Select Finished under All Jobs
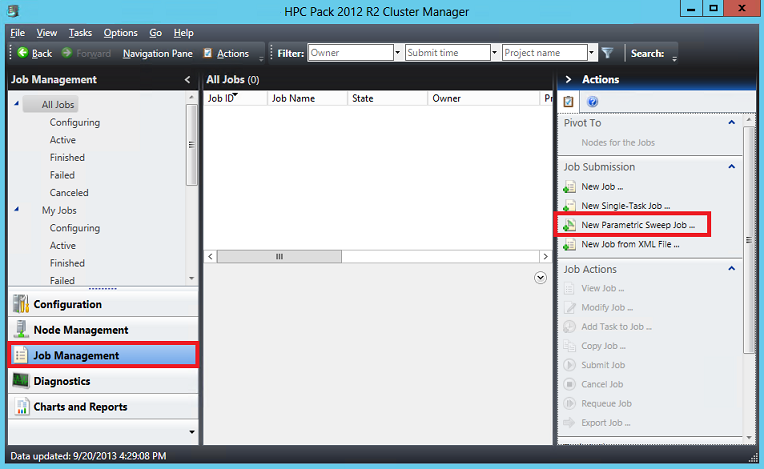The width and height of the screenshot is (764, 469). click(x=67, y=157)
